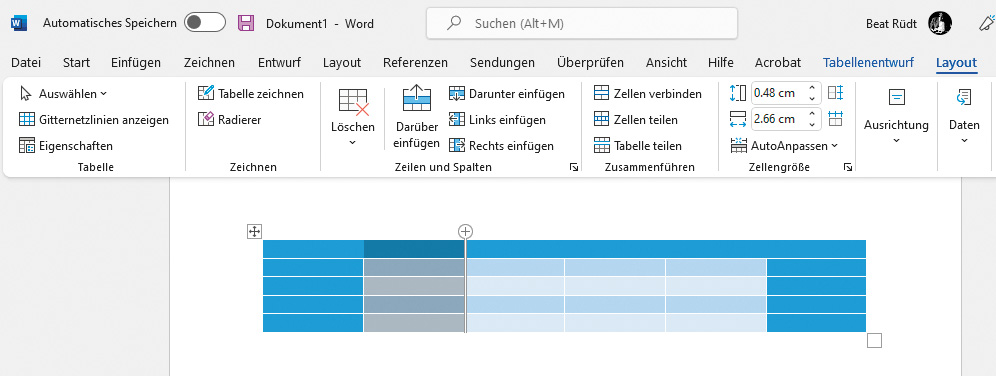Open the Zeichnen ribbon tab
The image size is (996, 376).
[209, 62]
